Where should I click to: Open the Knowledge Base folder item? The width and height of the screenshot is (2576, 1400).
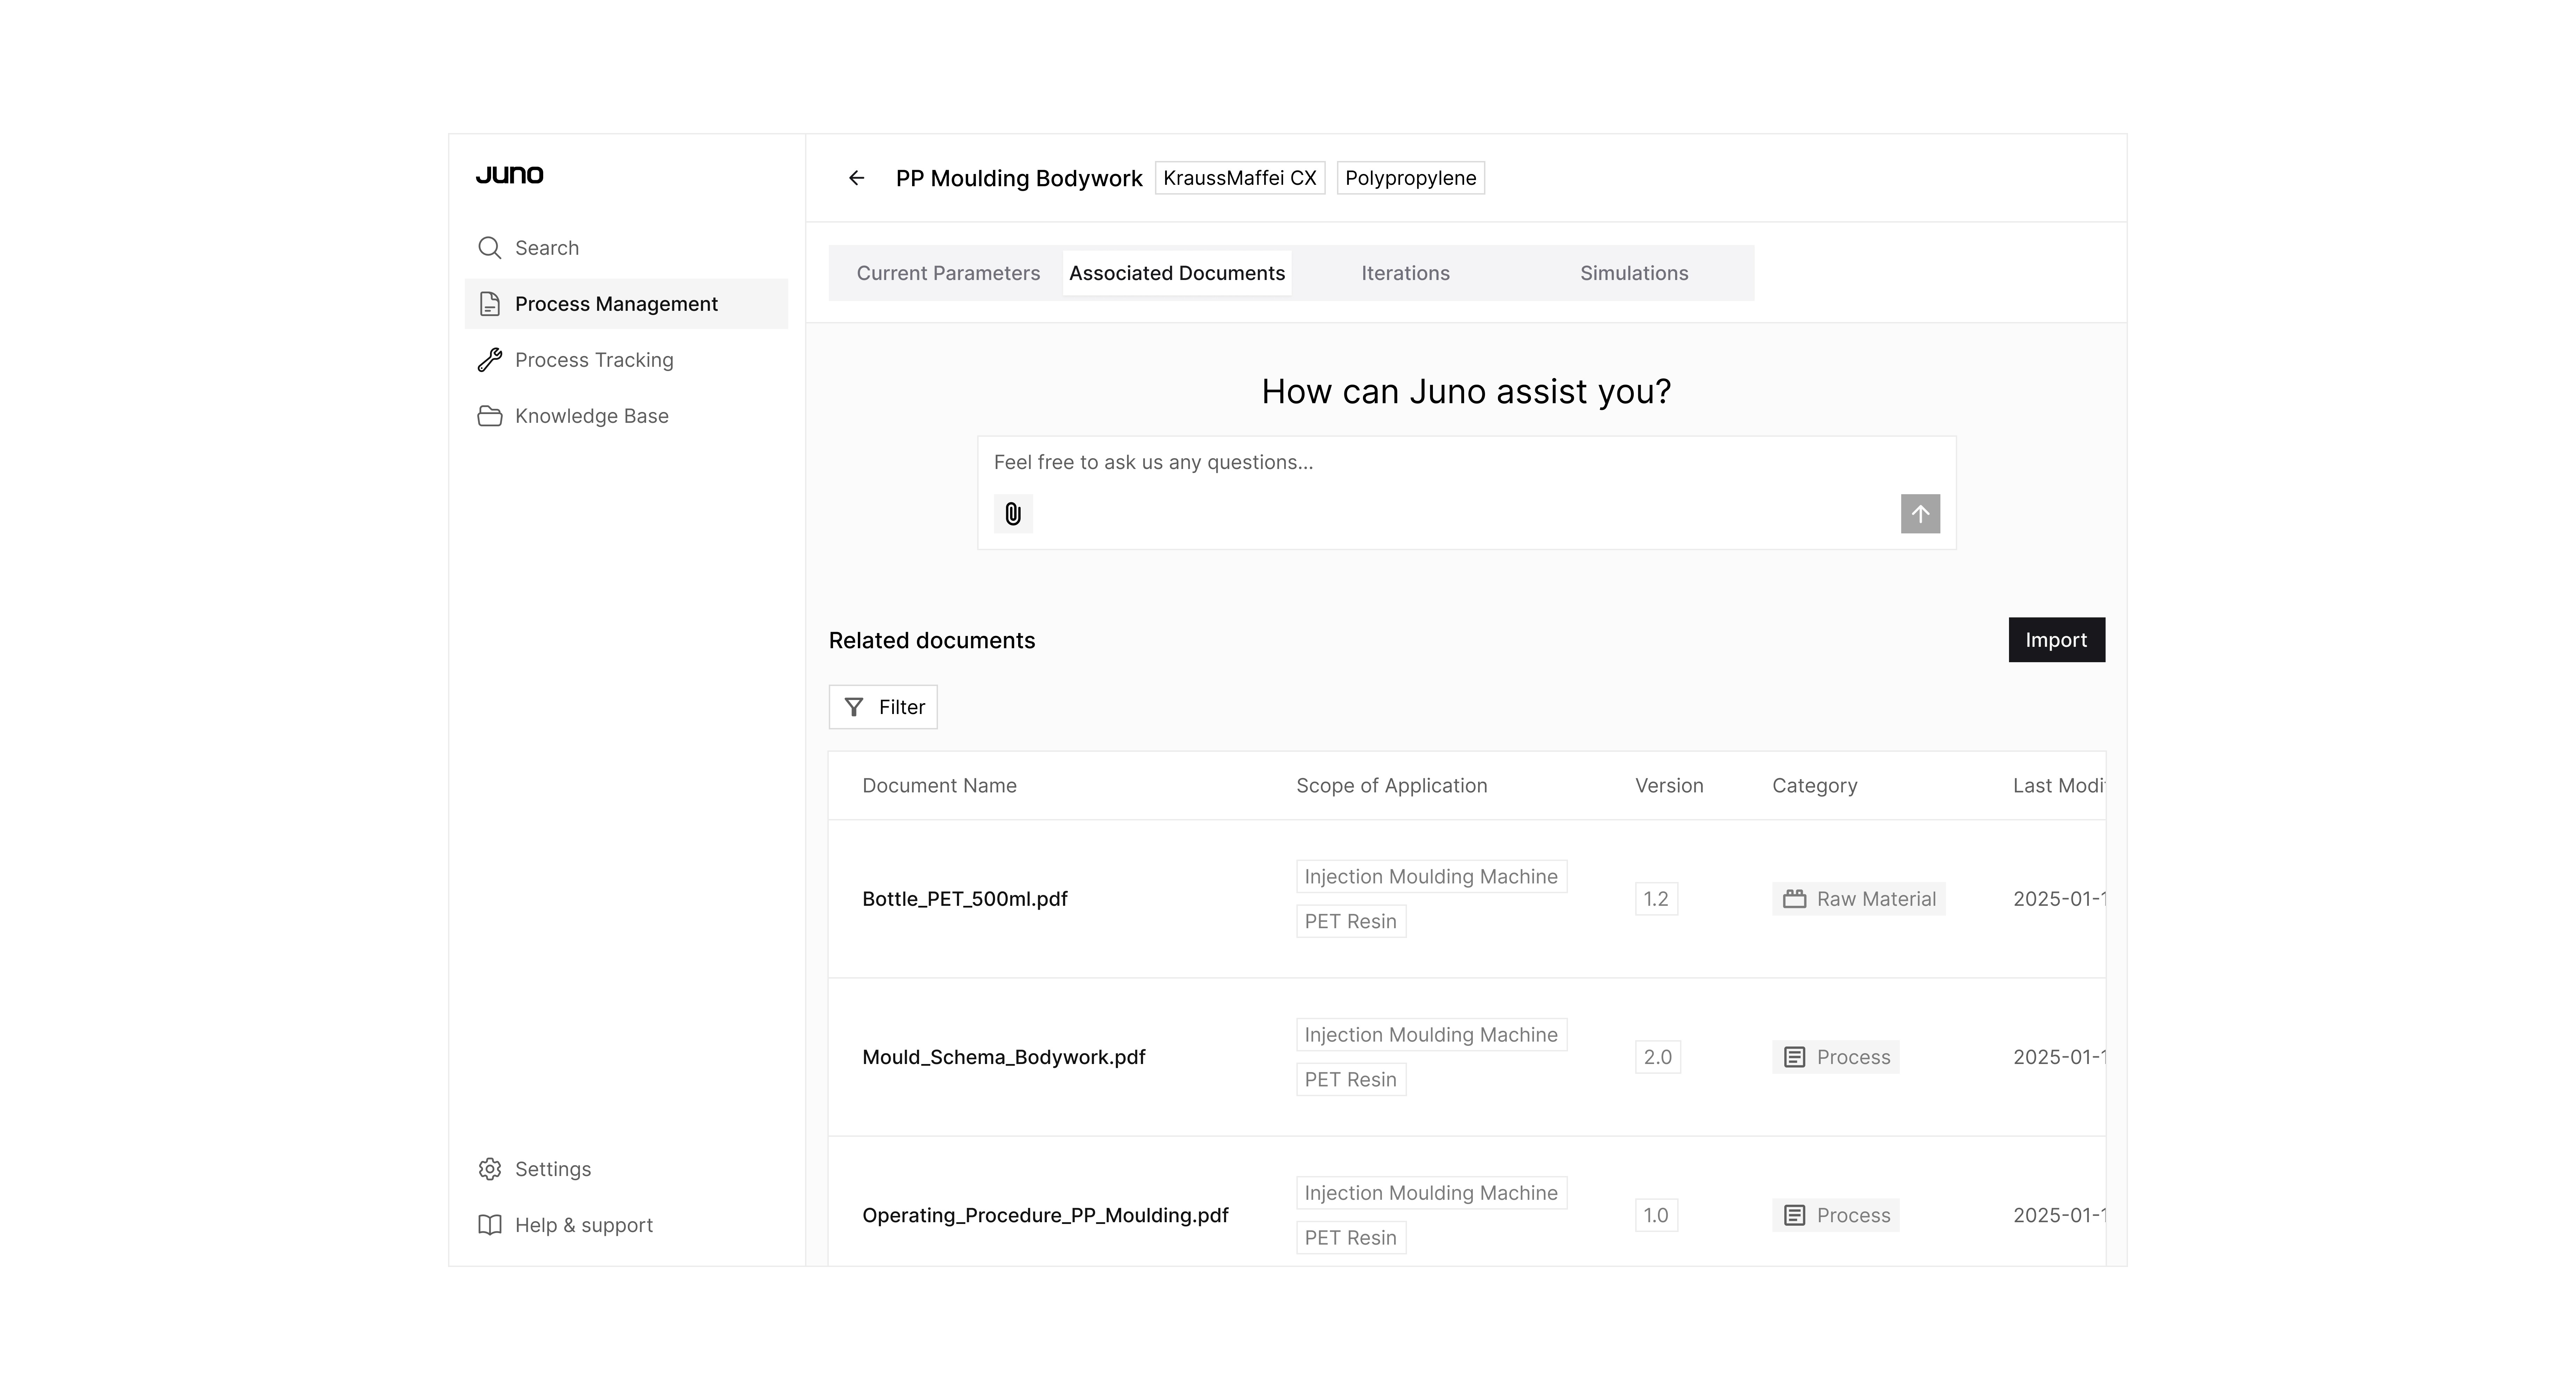click(591, 416)
